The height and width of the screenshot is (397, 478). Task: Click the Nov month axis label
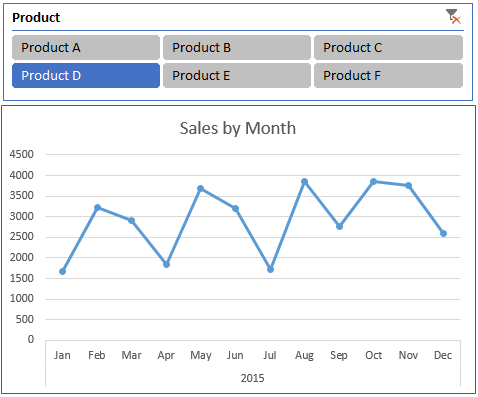pos(408,355)
